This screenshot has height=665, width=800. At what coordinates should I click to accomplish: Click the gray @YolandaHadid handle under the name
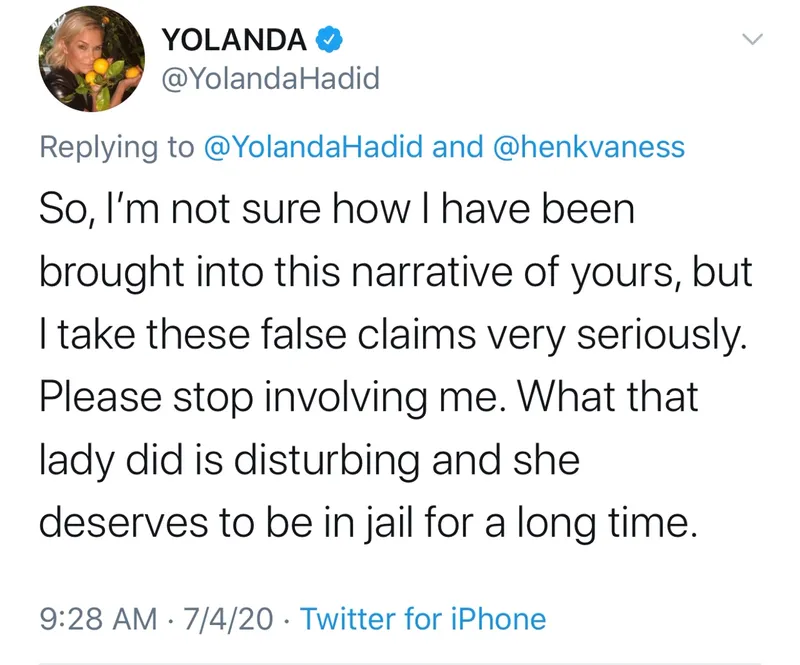click(x=271, y=79)
